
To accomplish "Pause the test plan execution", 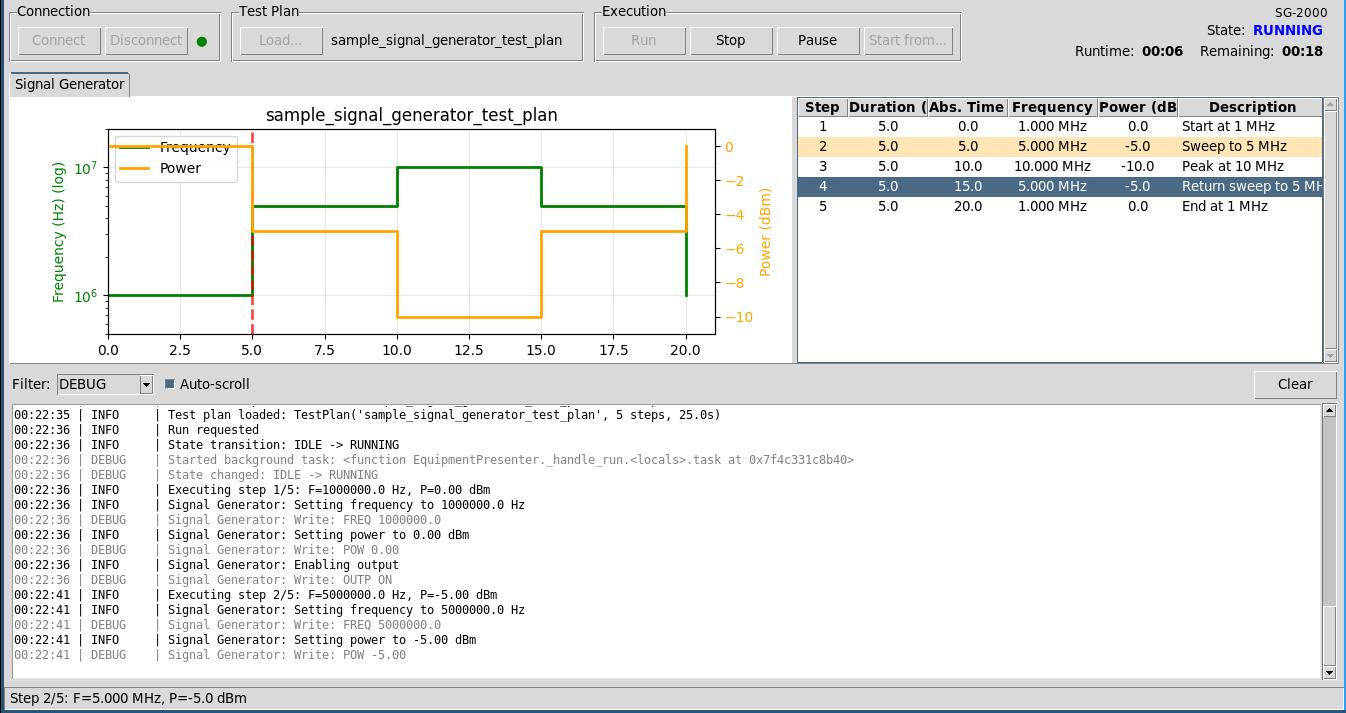I will (x=817, y=40).
